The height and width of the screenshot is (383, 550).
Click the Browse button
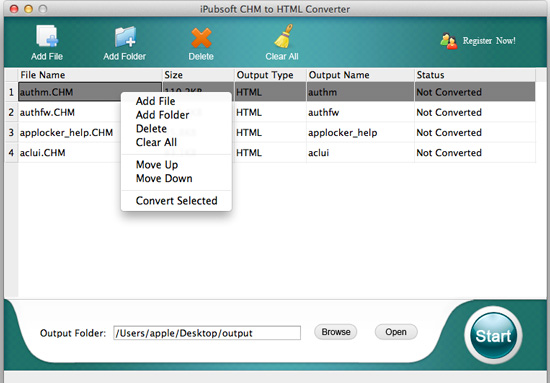coord(336,332)
